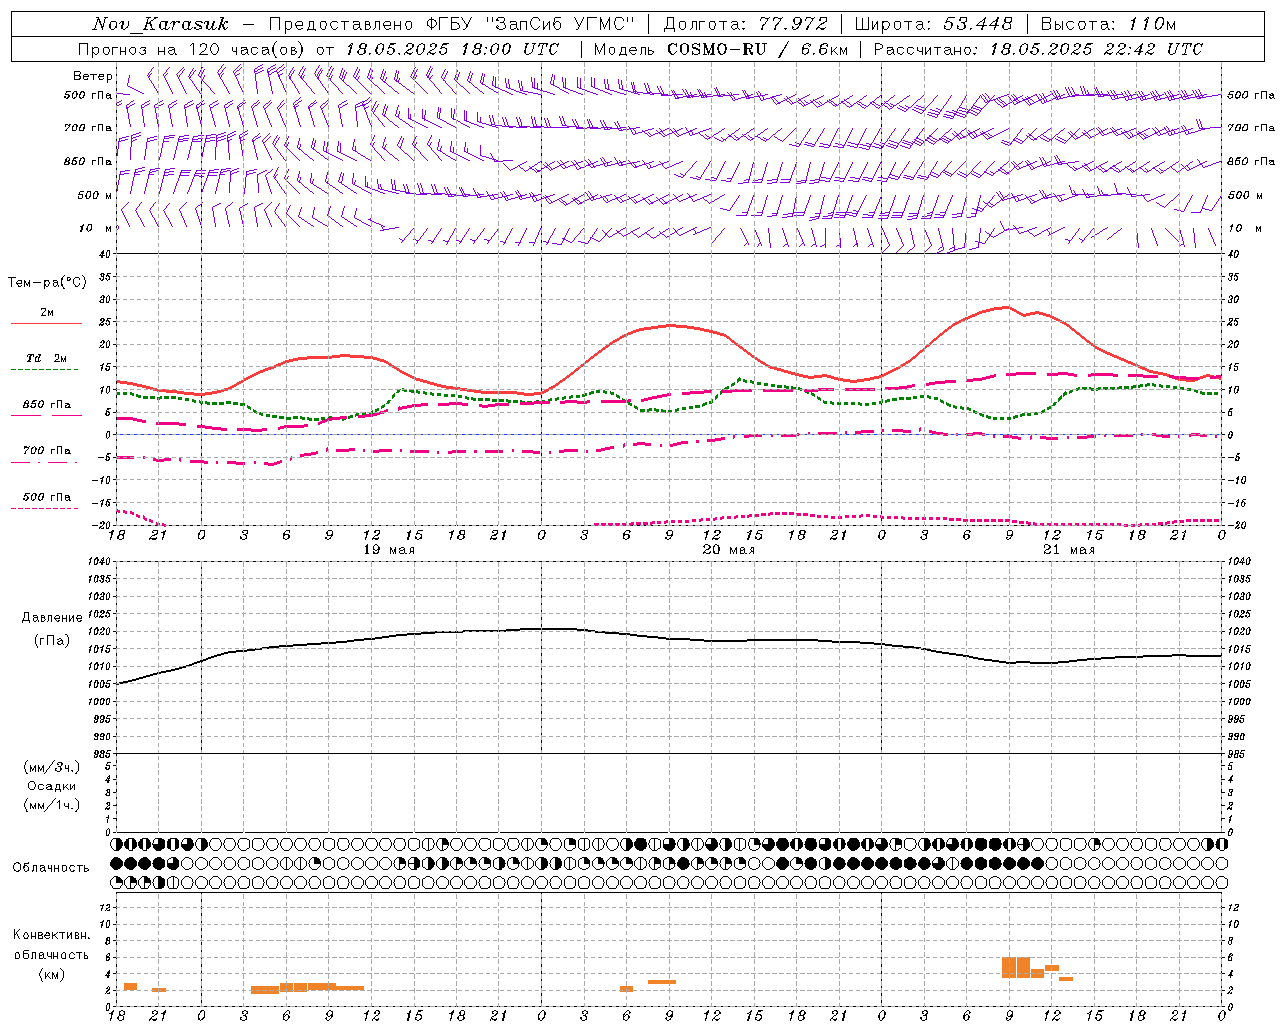1280x1024 pixels.
Task: Select the (мм/3ч.) precipitation unit label
Action: tap(52, 767)
